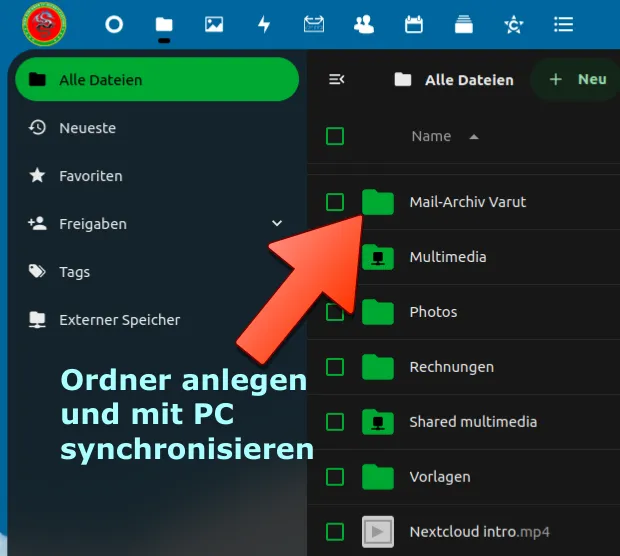Viewport: 620px width, 556px height.
Task: Open the star-shaped app icon in top bar
Action: pos(514,25)
